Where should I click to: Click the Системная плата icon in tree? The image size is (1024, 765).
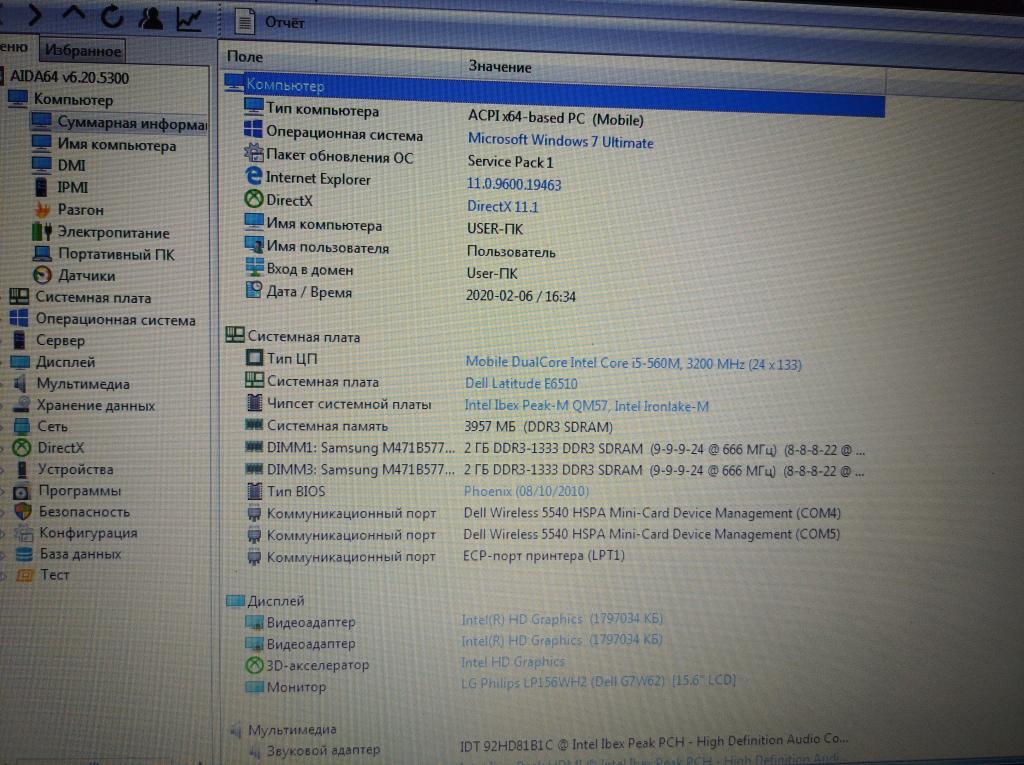pyautogui.click(x=18, y=297)
